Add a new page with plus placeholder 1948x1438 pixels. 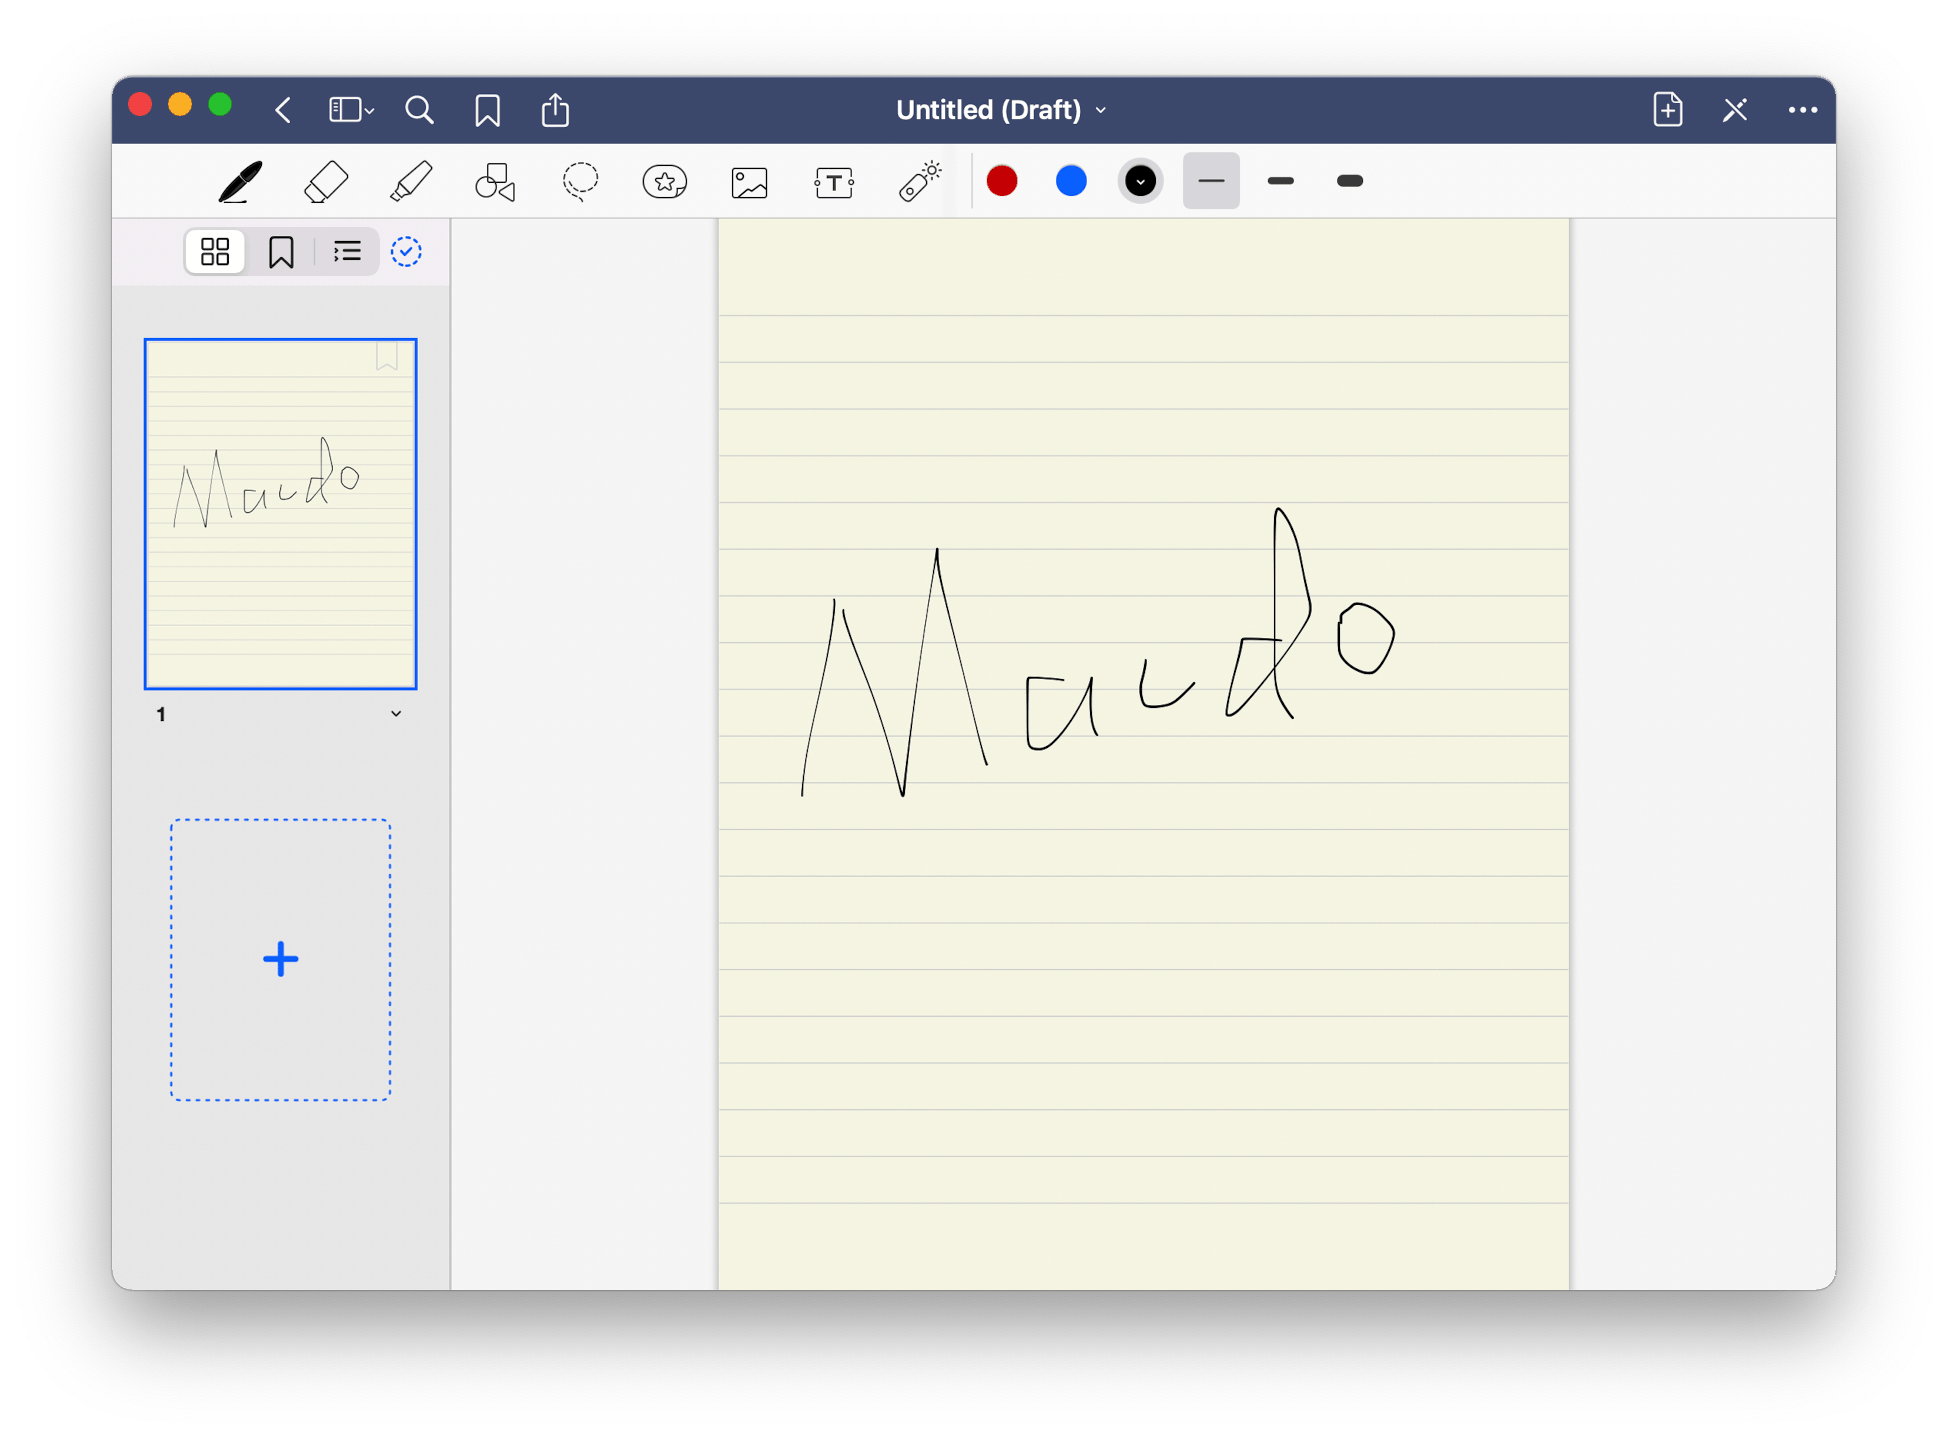pyautogui.click(x=280, y=960)
